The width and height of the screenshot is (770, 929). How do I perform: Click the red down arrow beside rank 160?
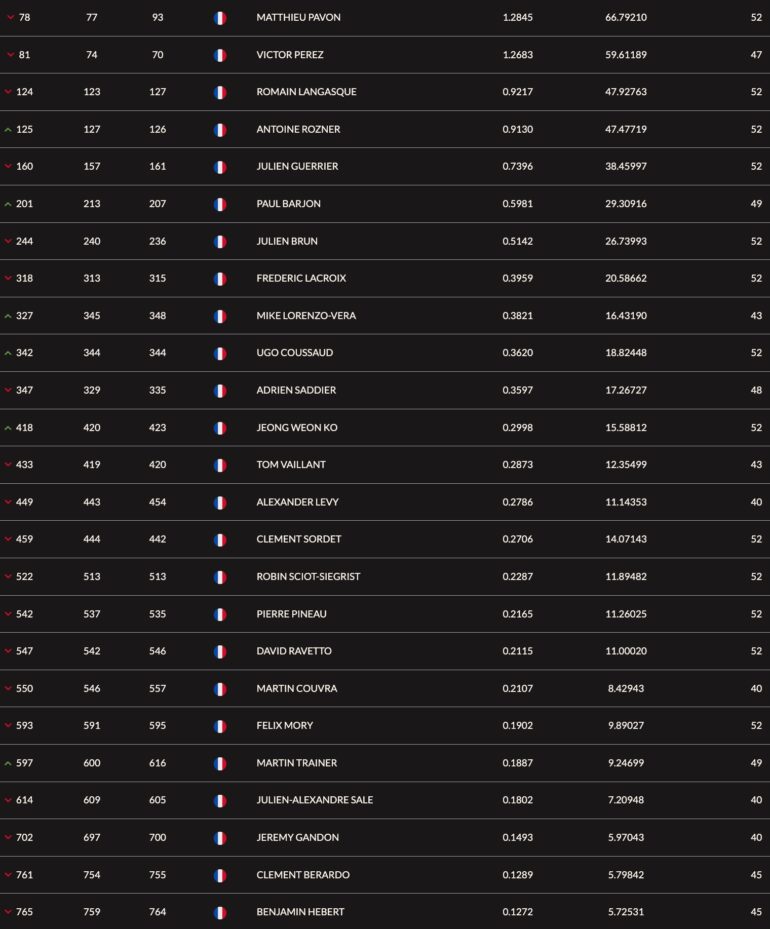click(8, 166)
